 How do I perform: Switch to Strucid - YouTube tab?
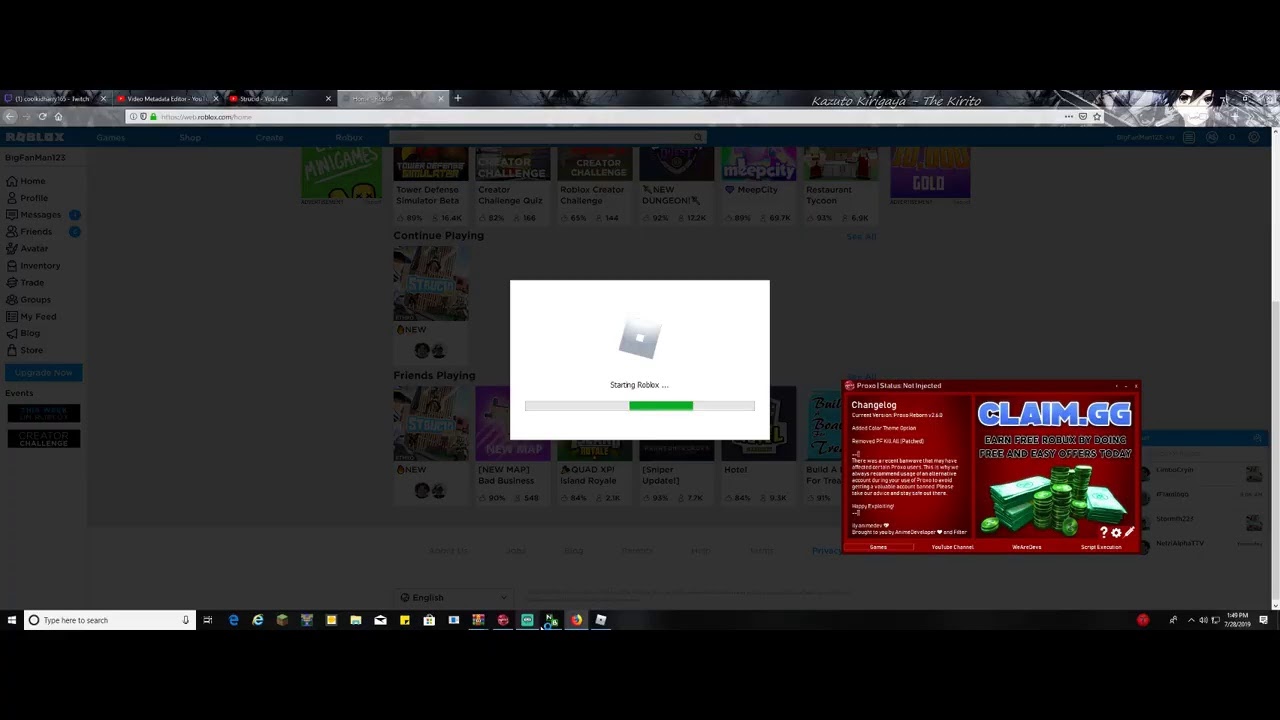pyautogui.click(x=280, y=98)
